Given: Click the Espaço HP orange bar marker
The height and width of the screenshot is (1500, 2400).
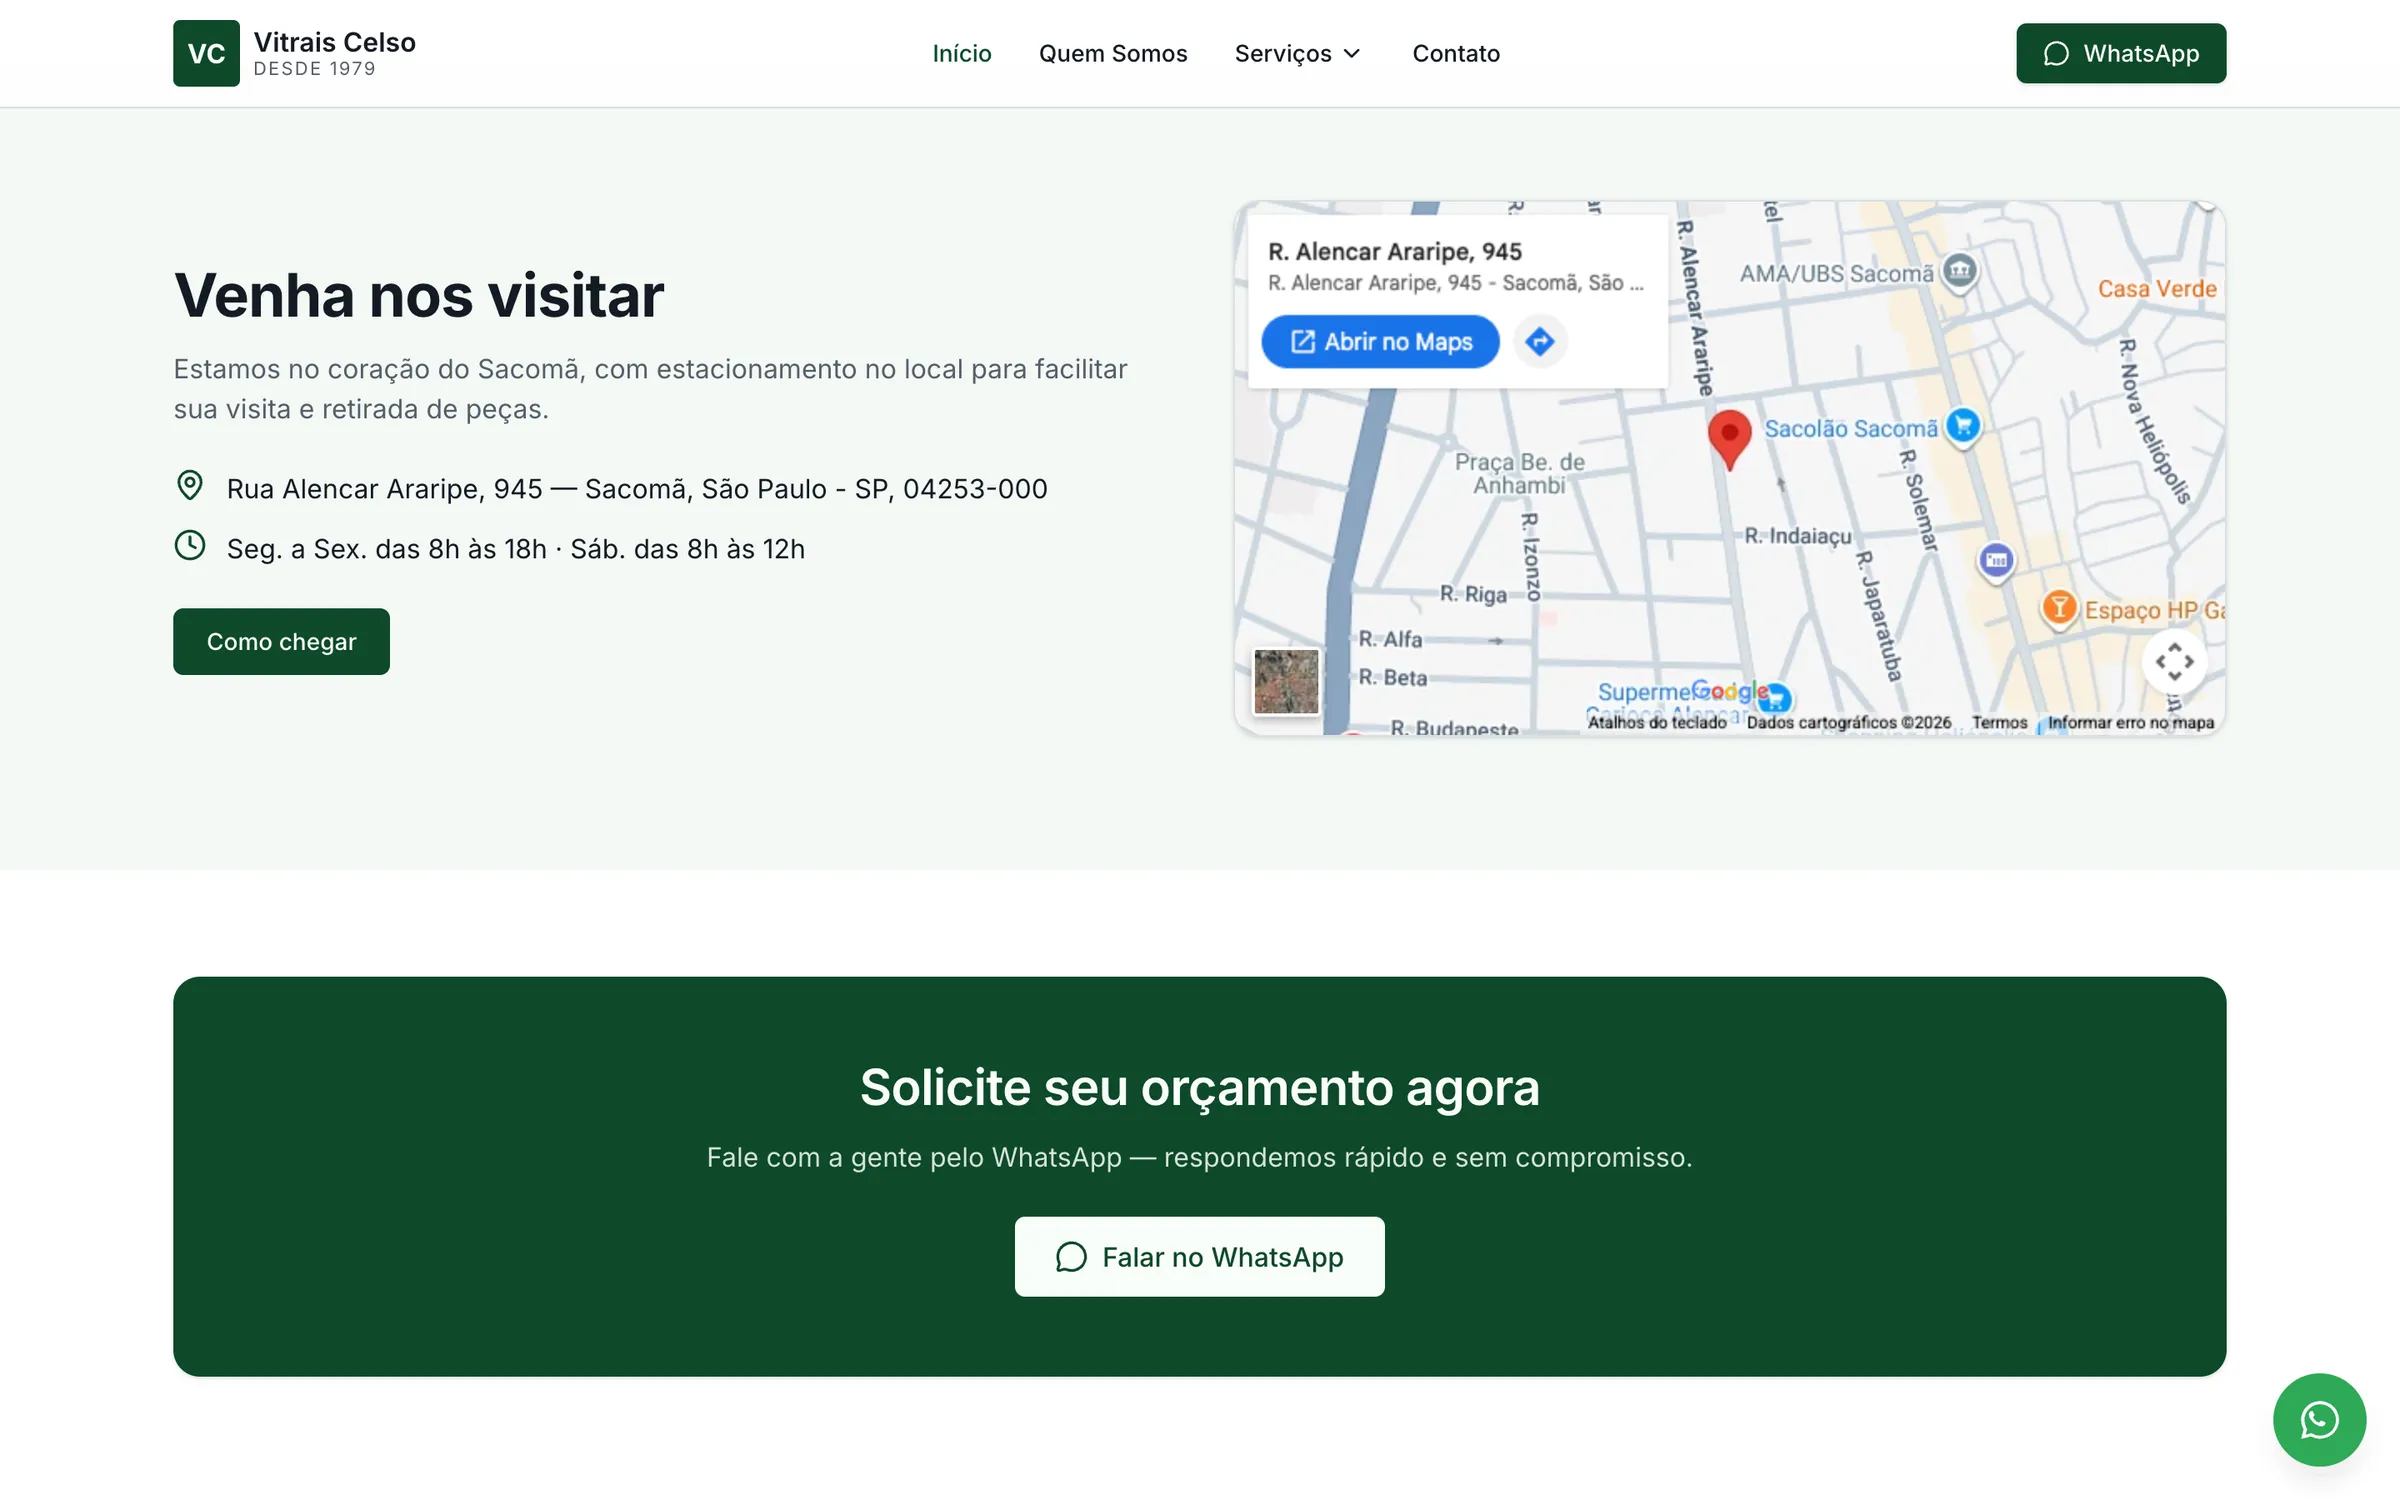Looking at the screenshot, I should click(2059, 608).
